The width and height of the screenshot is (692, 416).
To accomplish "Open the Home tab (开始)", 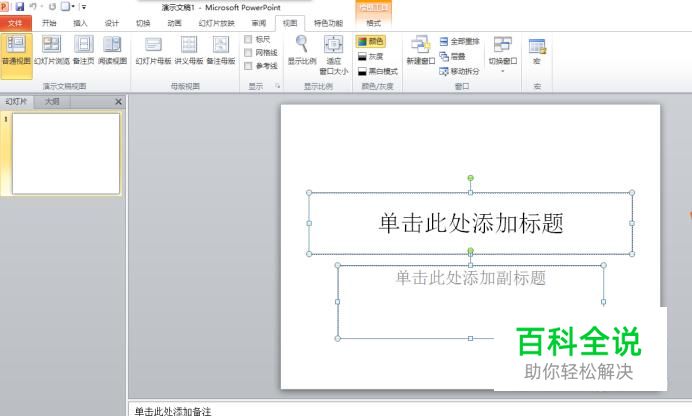I will coord(49,23).
